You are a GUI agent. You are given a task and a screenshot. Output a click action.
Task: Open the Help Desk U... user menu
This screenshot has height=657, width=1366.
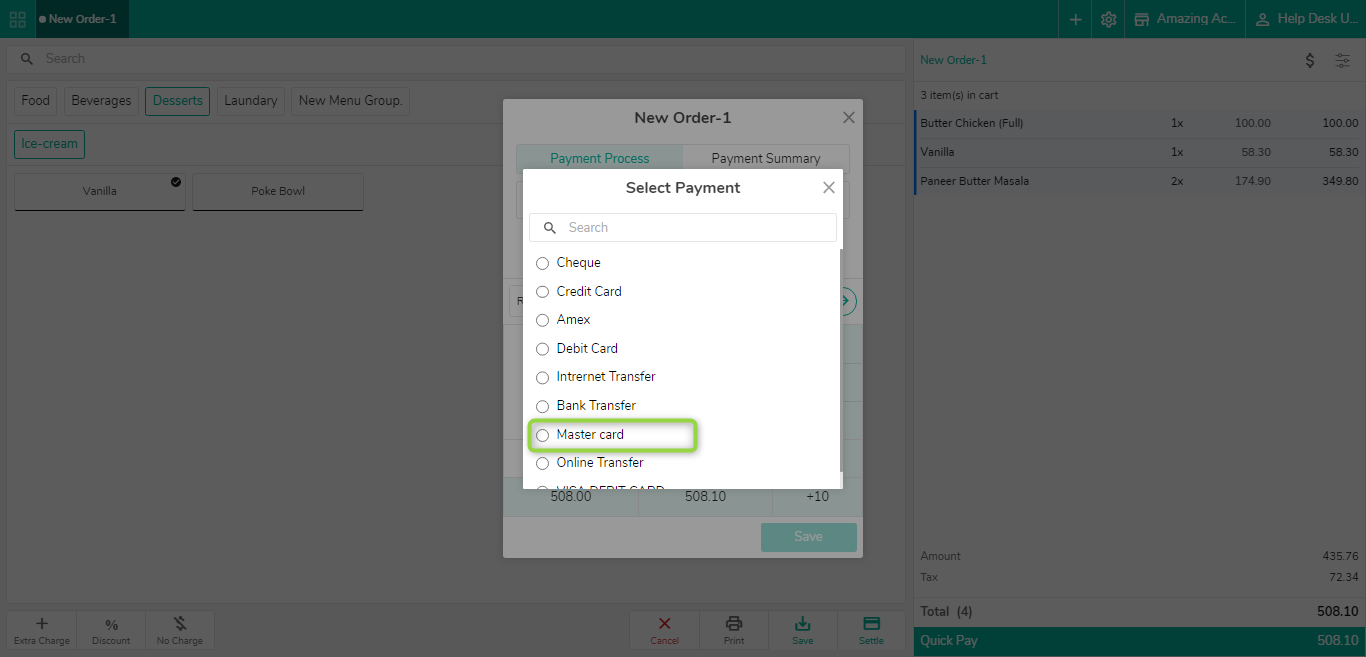click(1306, 19)
